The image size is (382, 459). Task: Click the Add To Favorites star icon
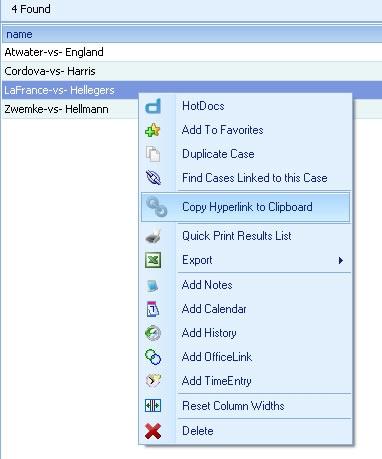point(153,130)
